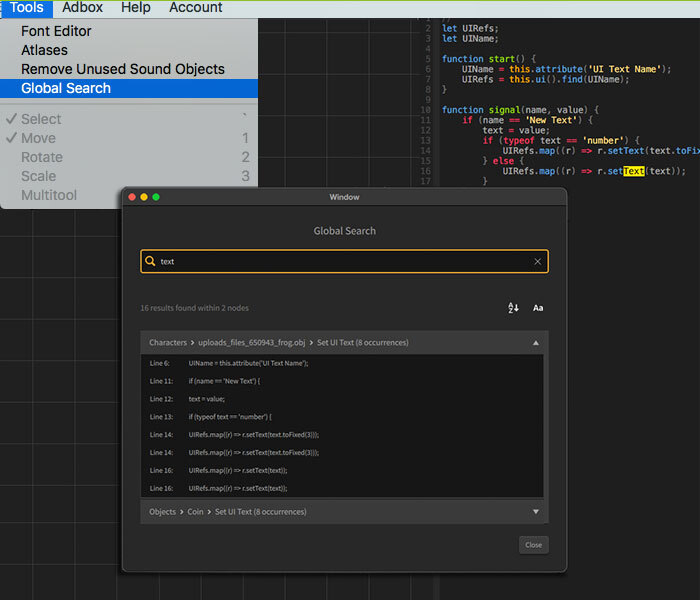Select Remove Unused Sound Objects

pos(122,69)
